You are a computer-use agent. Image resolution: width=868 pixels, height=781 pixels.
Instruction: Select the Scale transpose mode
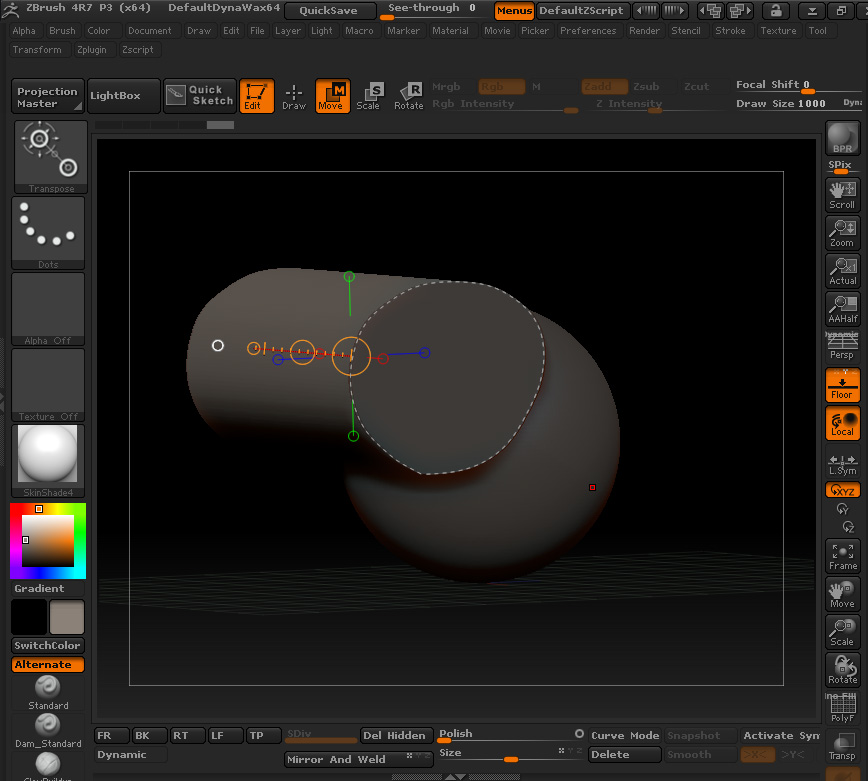tap(370, 96)
